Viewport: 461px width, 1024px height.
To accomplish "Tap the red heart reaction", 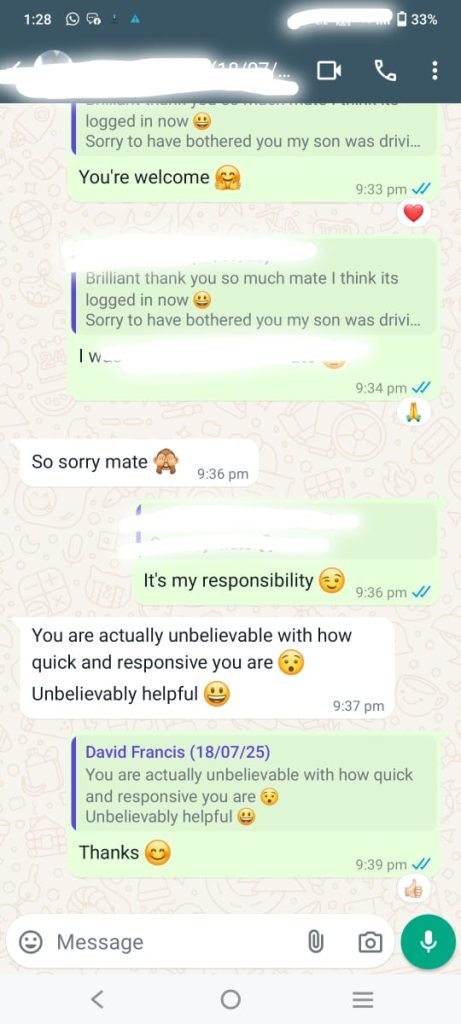I will pos(413,212).
